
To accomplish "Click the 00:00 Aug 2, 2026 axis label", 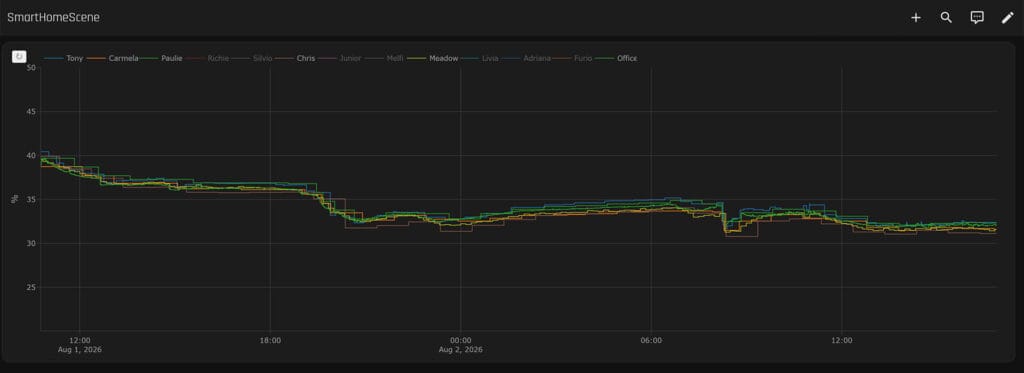I will pos(460,345).
